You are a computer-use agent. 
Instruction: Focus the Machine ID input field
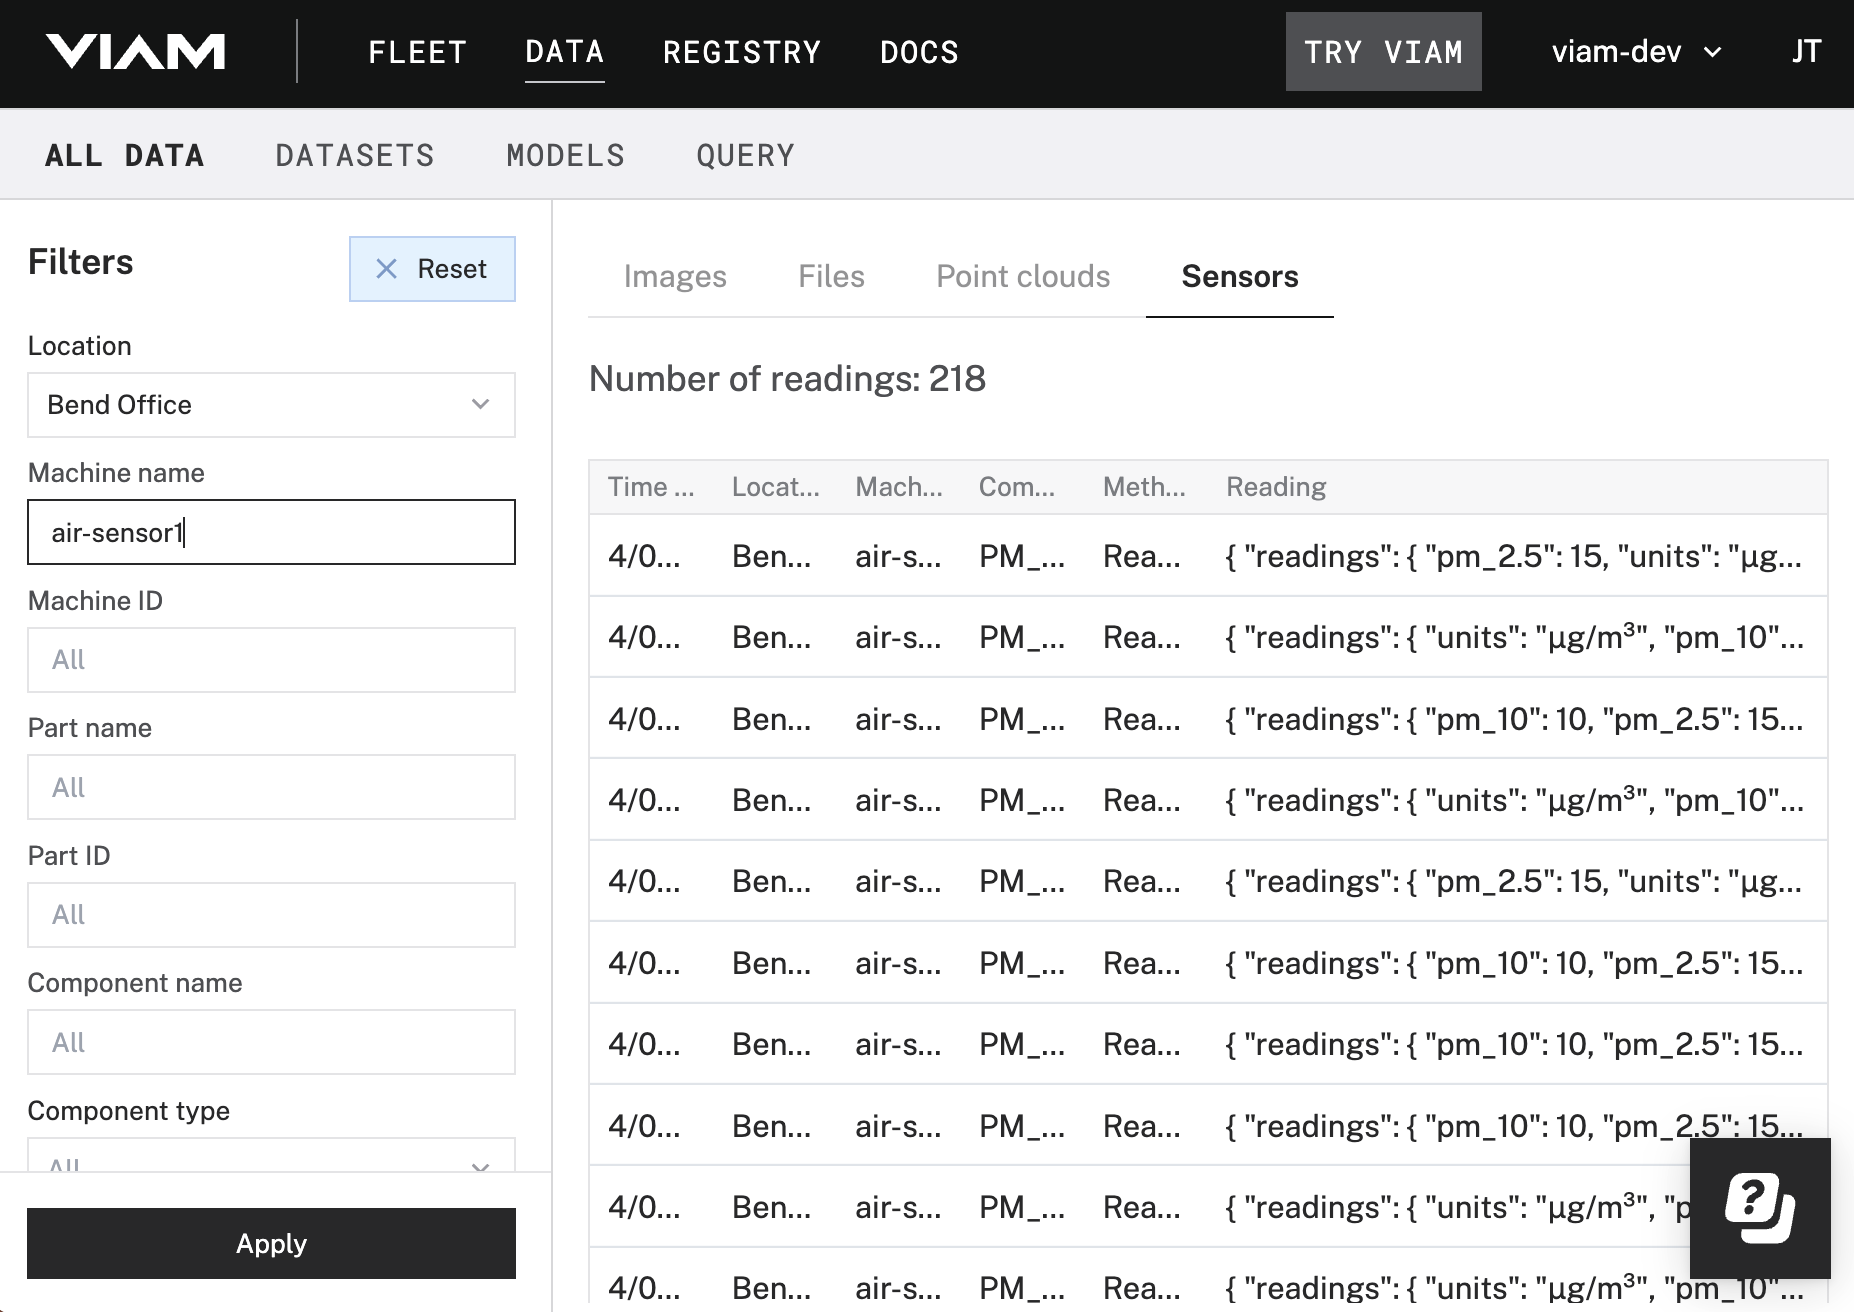[x=271, y=660]
